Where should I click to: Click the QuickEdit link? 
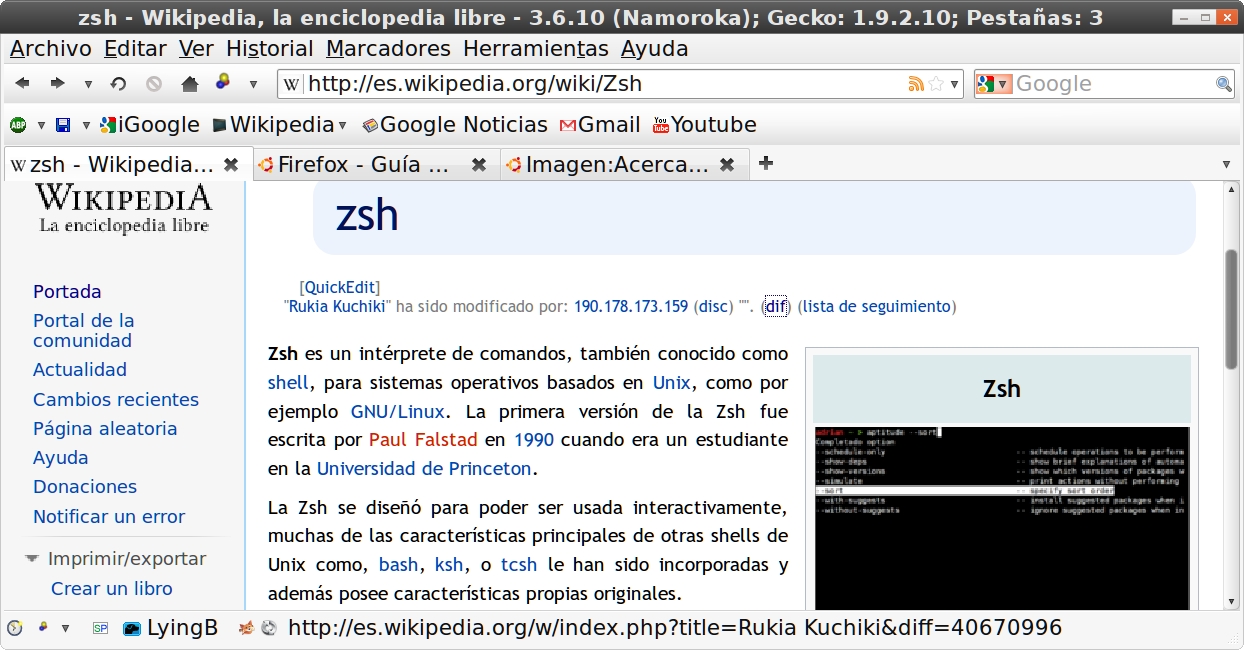(340, 288)
